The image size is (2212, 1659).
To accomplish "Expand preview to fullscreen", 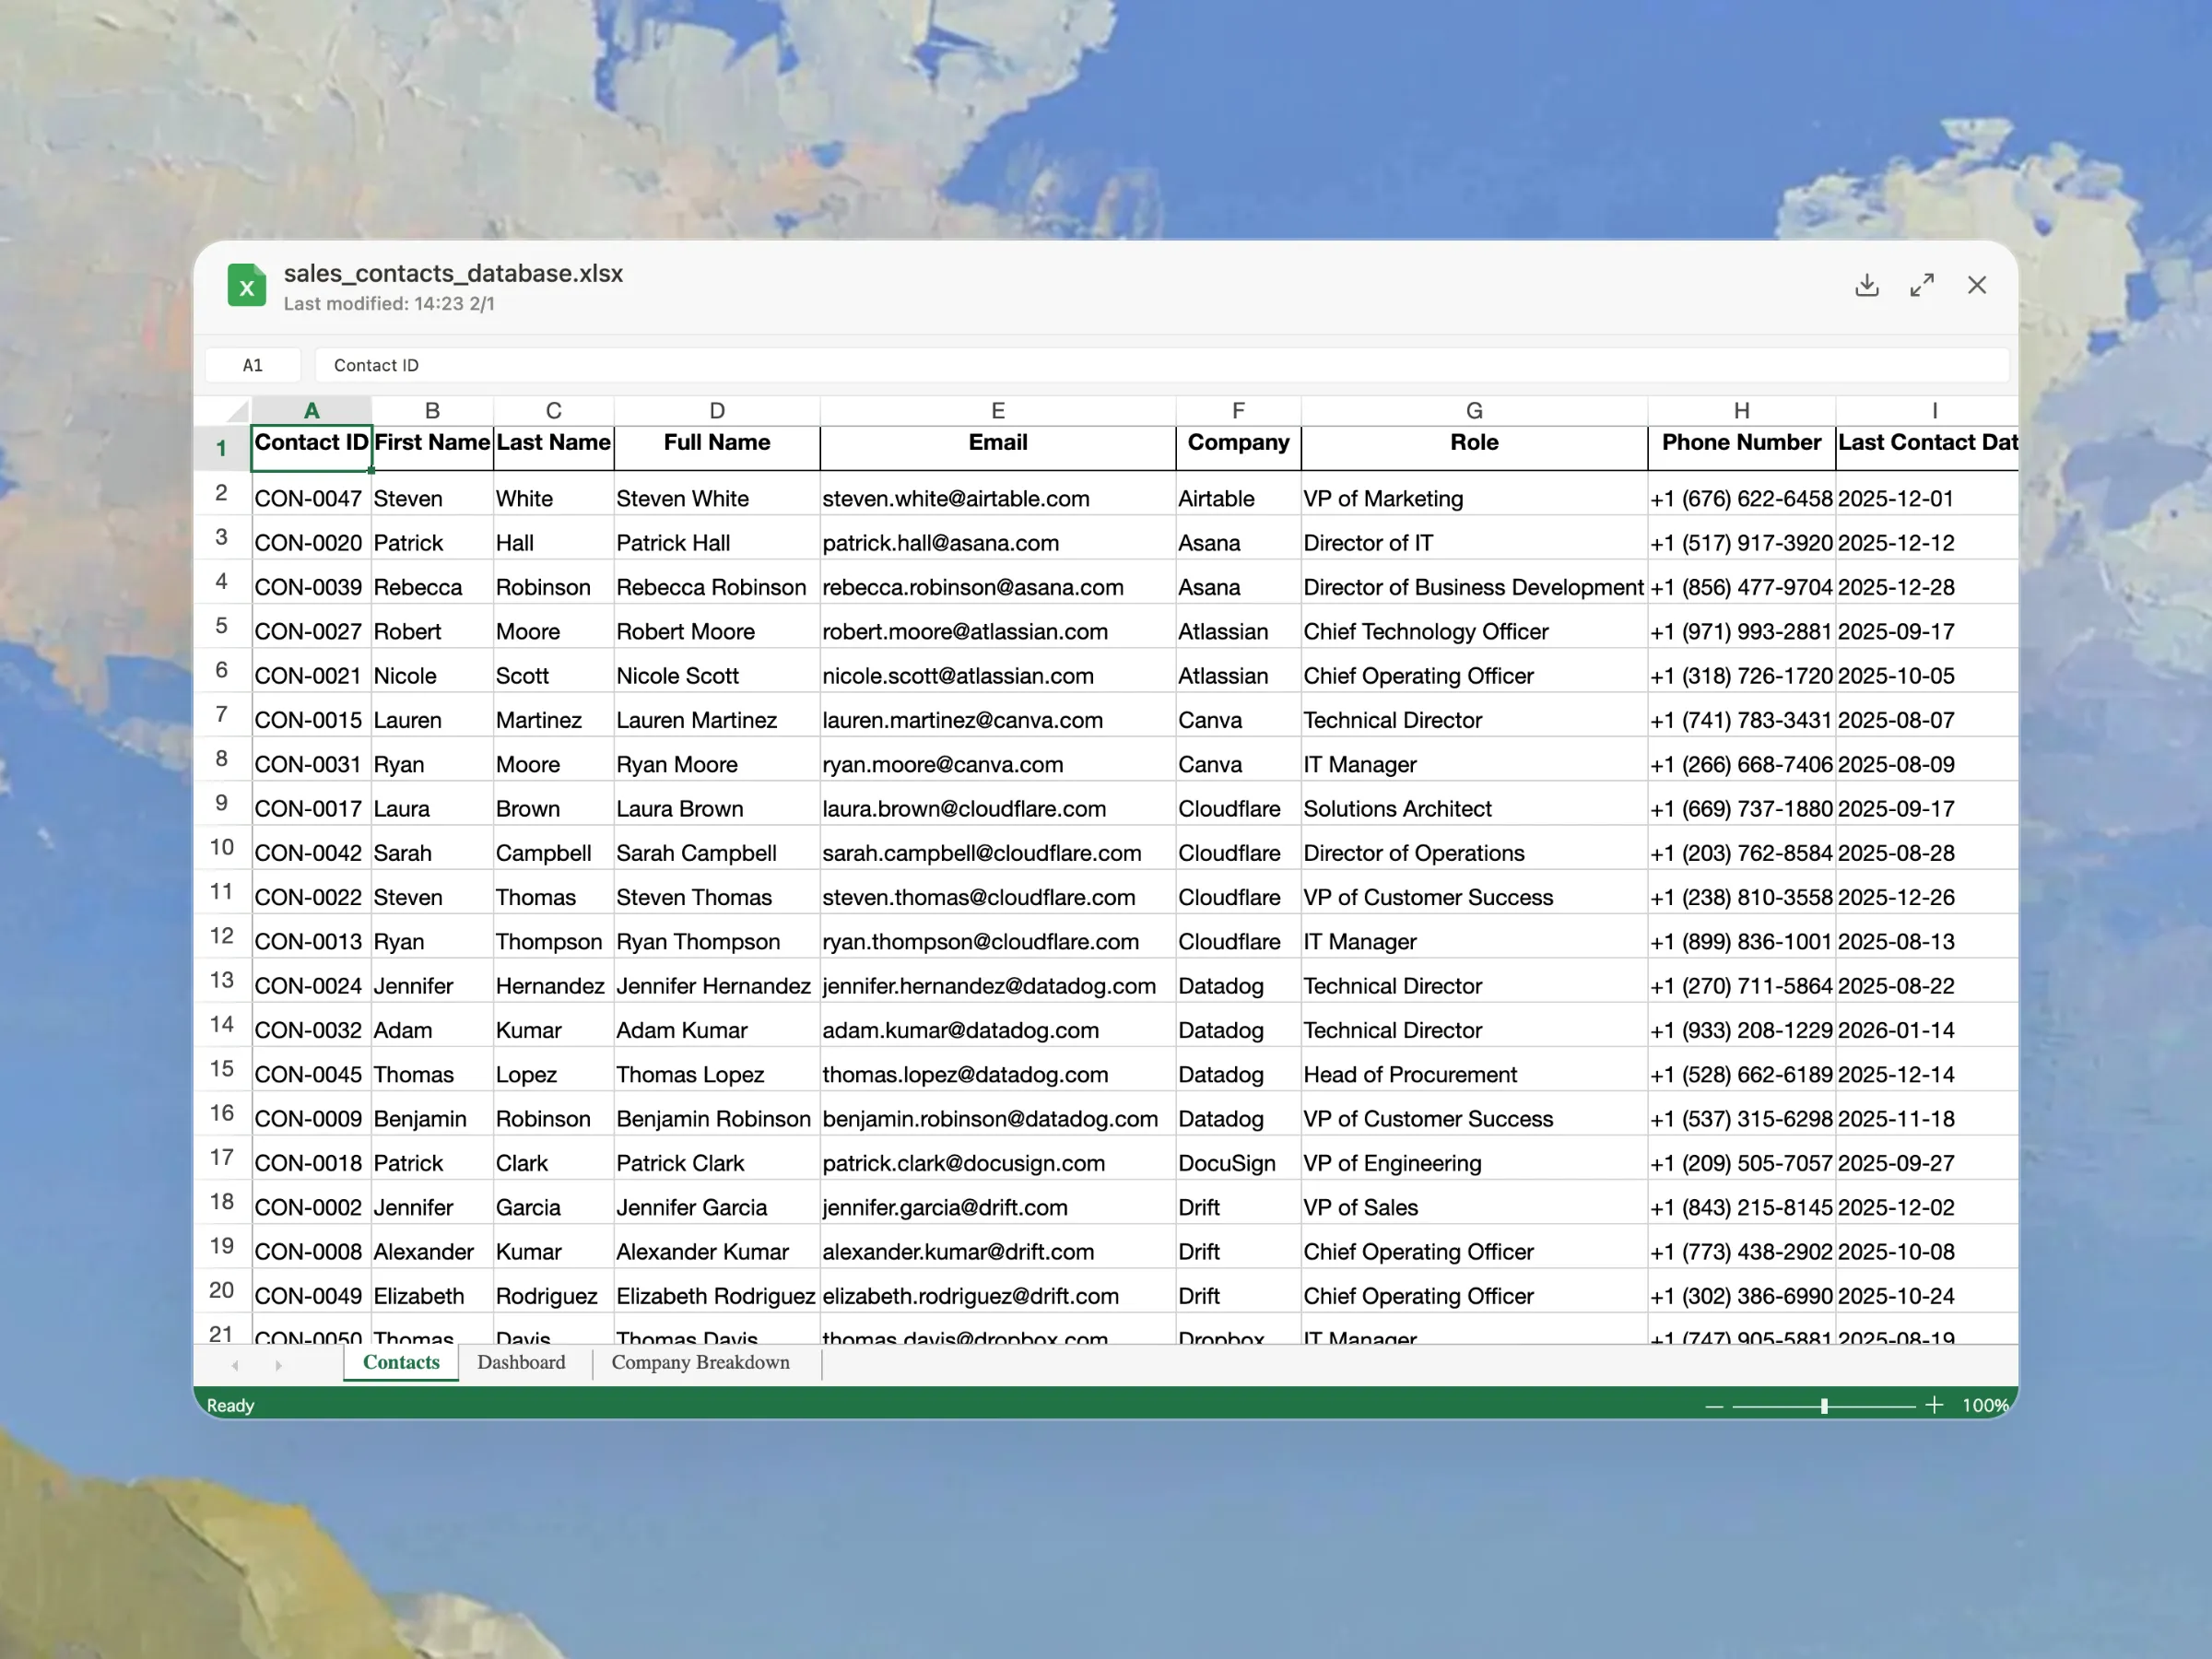I will (1921, 286).
